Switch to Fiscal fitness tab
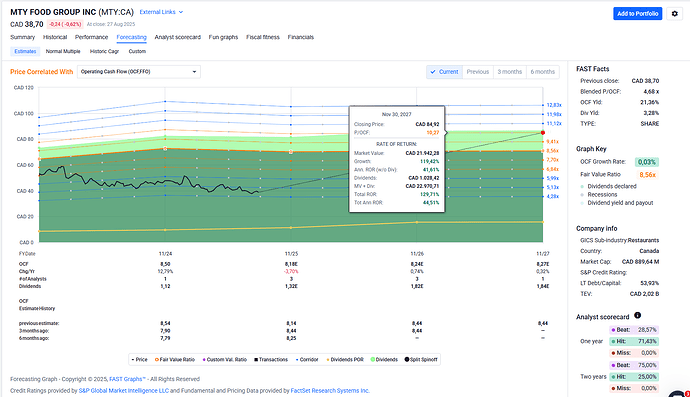The width and height of the screenshot is (690, 397). (263, 37)
